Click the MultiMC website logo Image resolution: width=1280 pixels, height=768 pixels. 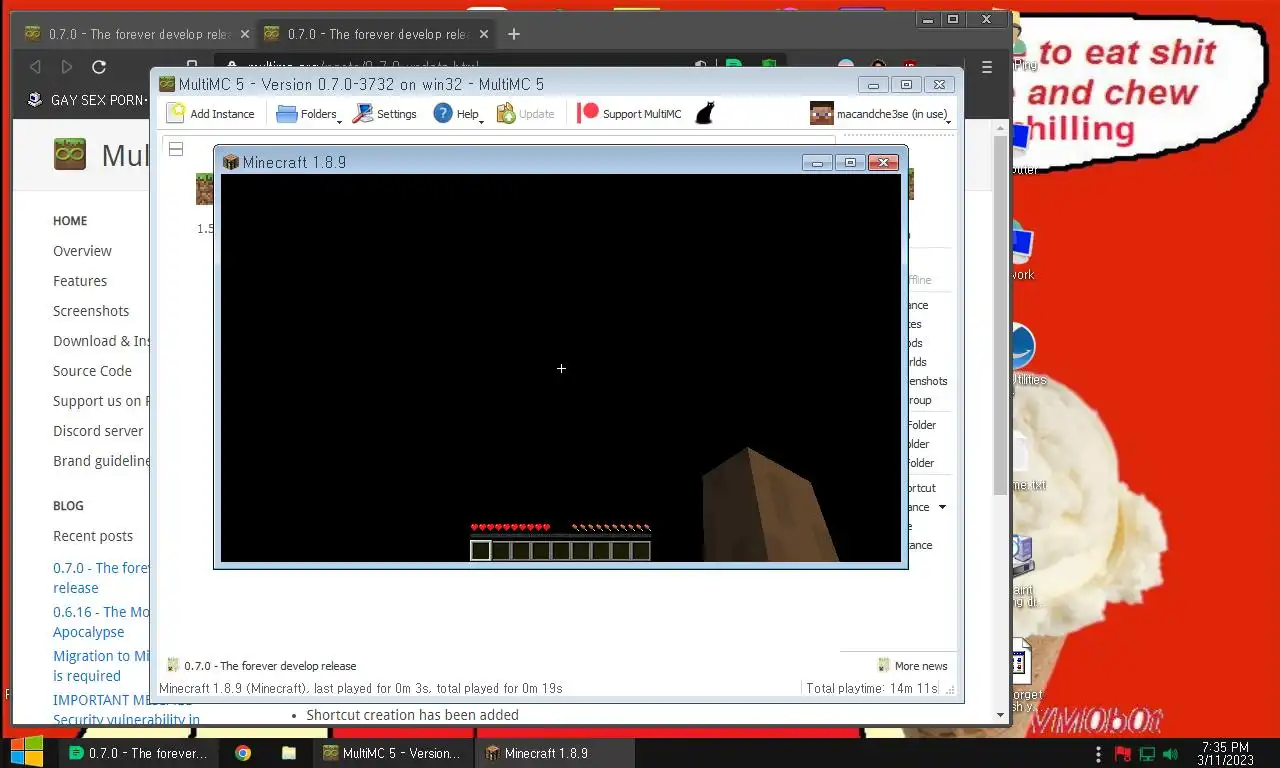69,155
